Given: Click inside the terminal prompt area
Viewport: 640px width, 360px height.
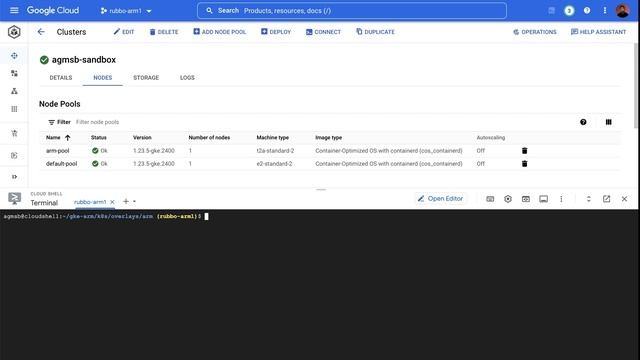Looking at the screenshot, I should tap(320, 284).
